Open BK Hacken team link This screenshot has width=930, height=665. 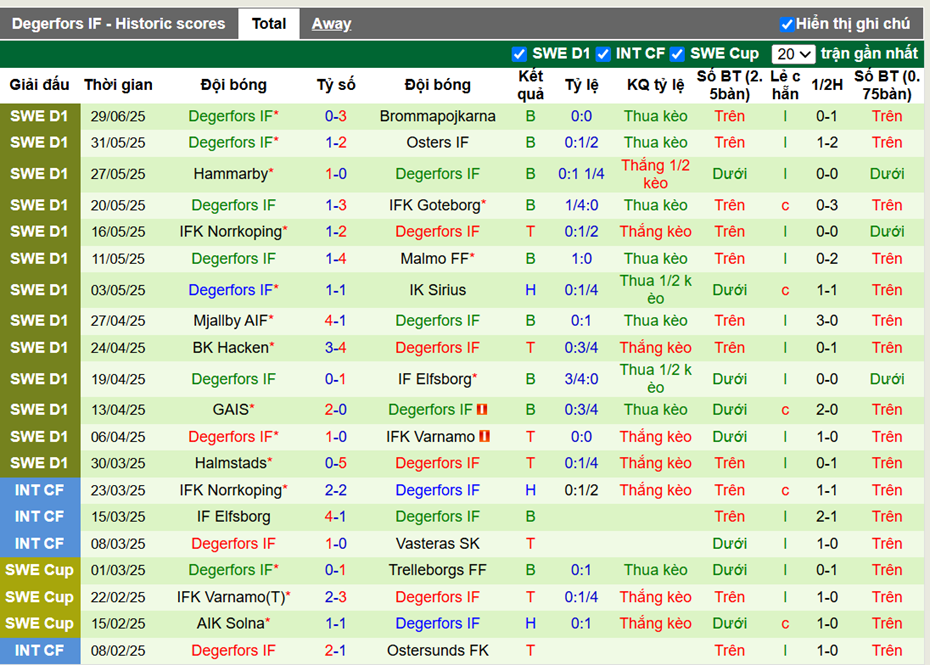(x=231, y=348)
